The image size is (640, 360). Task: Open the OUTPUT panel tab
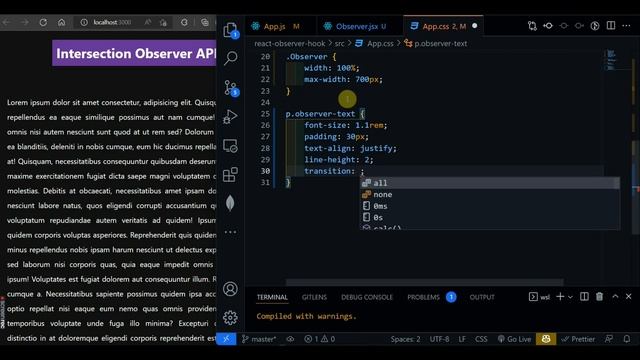click(x=482, y=297)
